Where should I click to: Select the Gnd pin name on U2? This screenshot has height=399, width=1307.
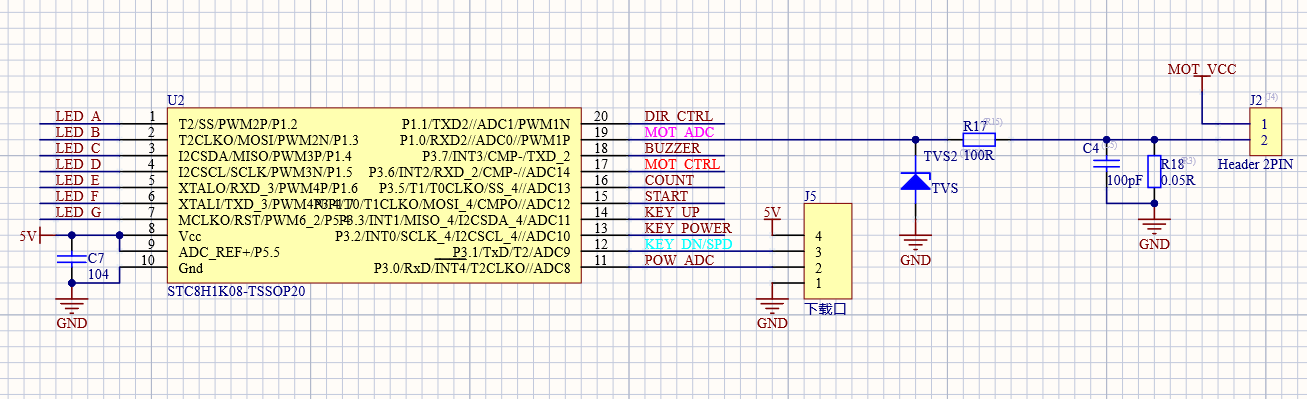[190, 269]
